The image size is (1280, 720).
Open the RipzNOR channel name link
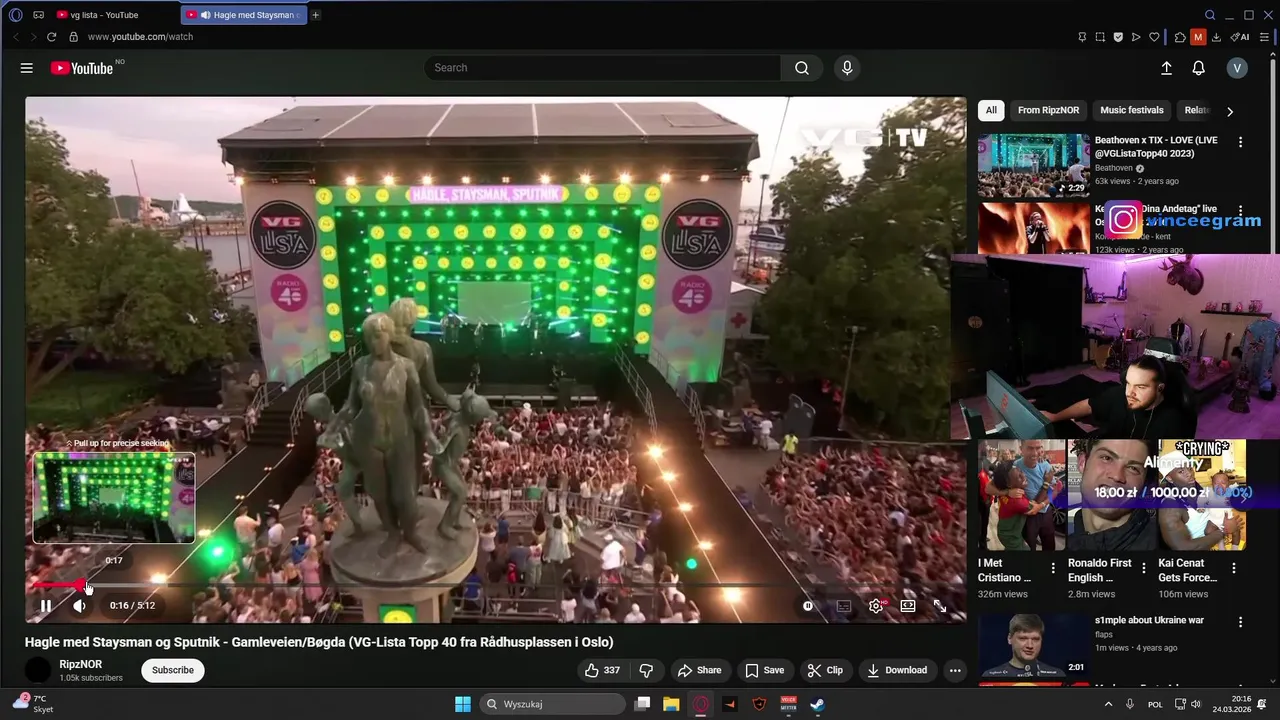[x=80, y=664]
